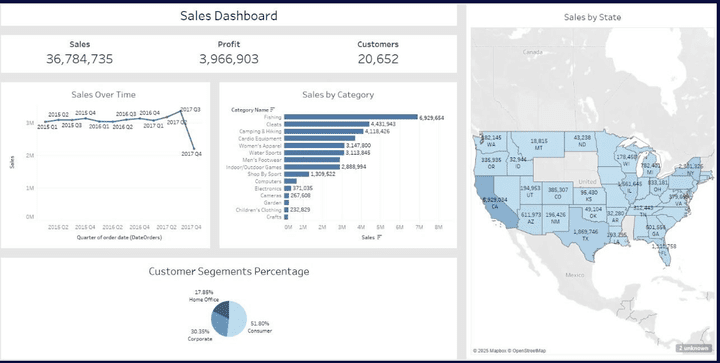Click the Crafts category label
The image size is (720, 363).
pos(274,217)
